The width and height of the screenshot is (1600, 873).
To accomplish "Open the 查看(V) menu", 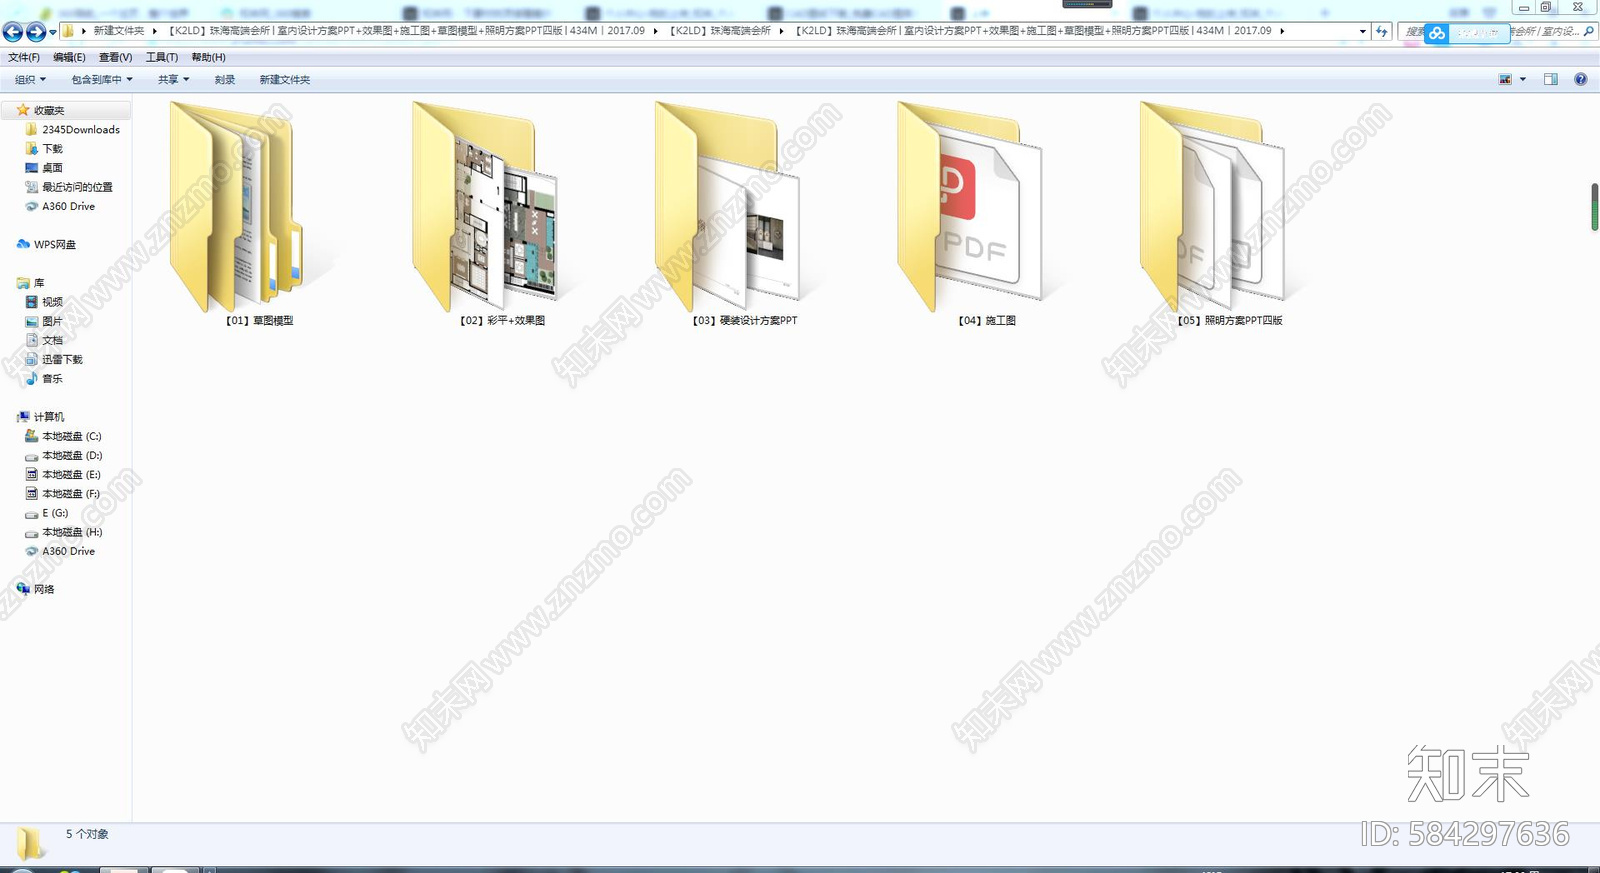I will pos(115,57).
